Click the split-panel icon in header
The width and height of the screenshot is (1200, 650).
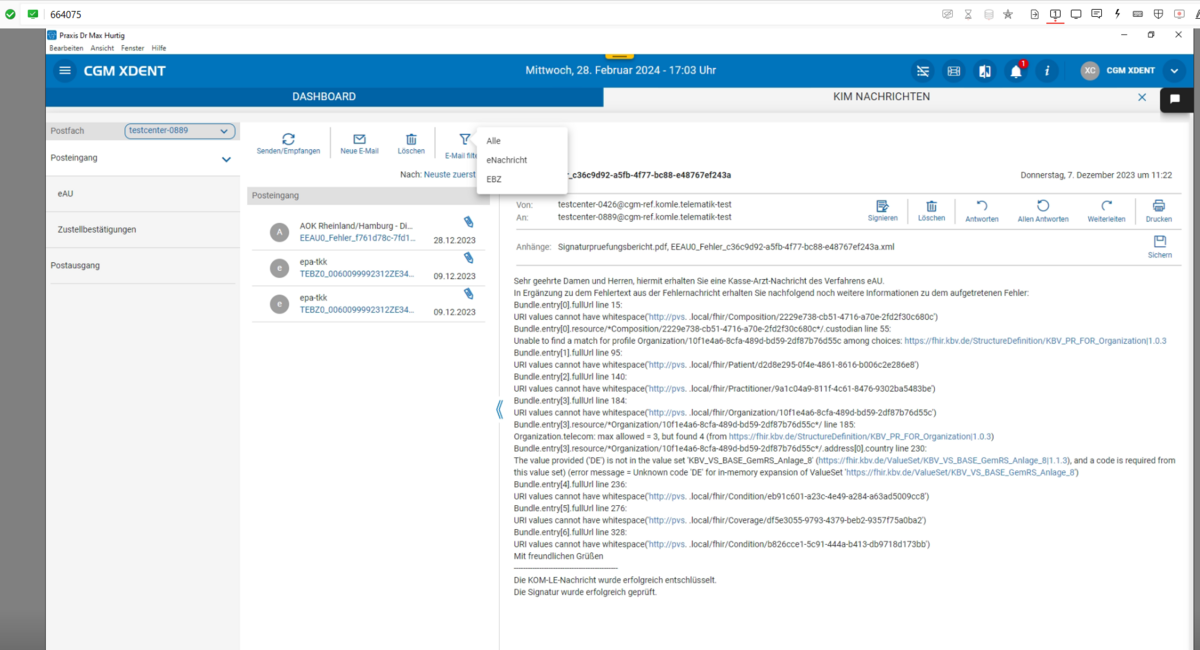tap(985, 71)
